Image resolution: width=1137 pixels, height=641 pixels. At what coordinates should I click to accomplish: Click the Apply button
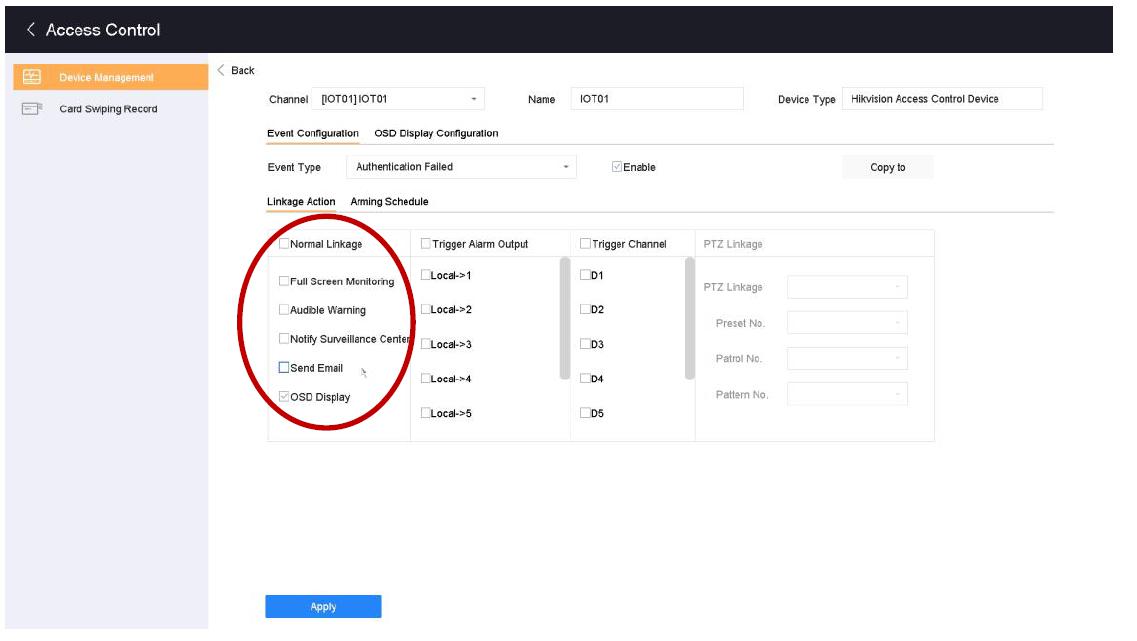(x=323, y=607)
